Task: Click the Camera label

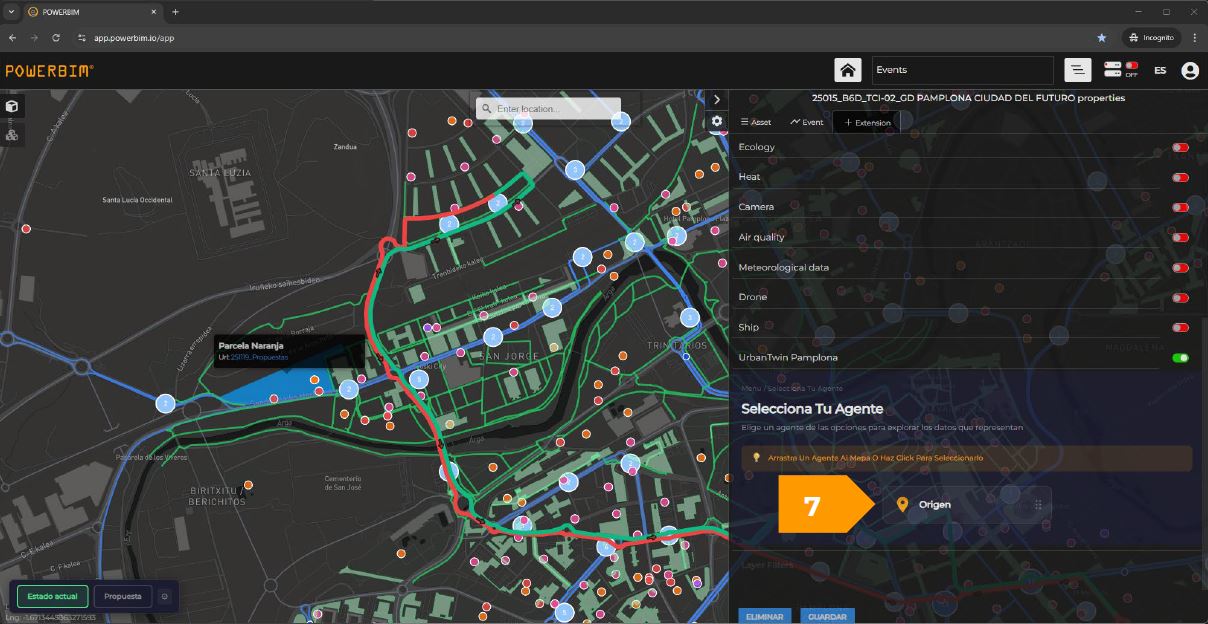Action: 756,207
